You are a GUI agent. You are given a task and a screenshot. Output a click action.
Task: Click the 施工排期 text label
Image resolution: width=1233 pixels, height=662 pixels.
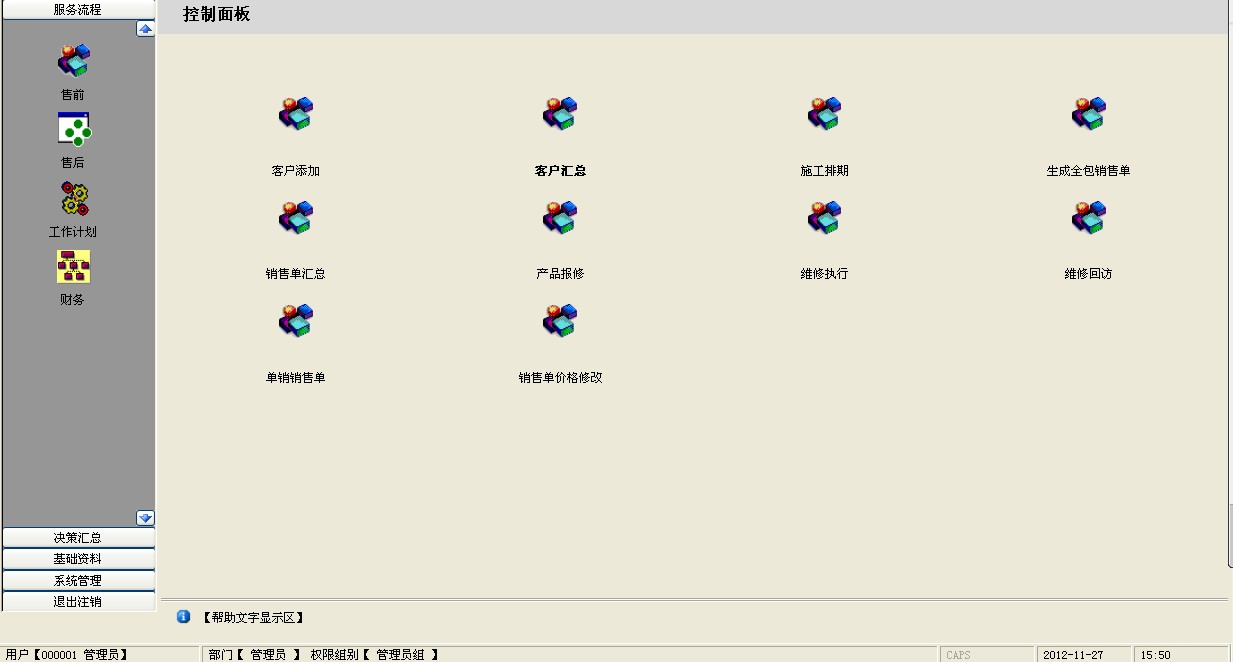click(x=825, y=171)
